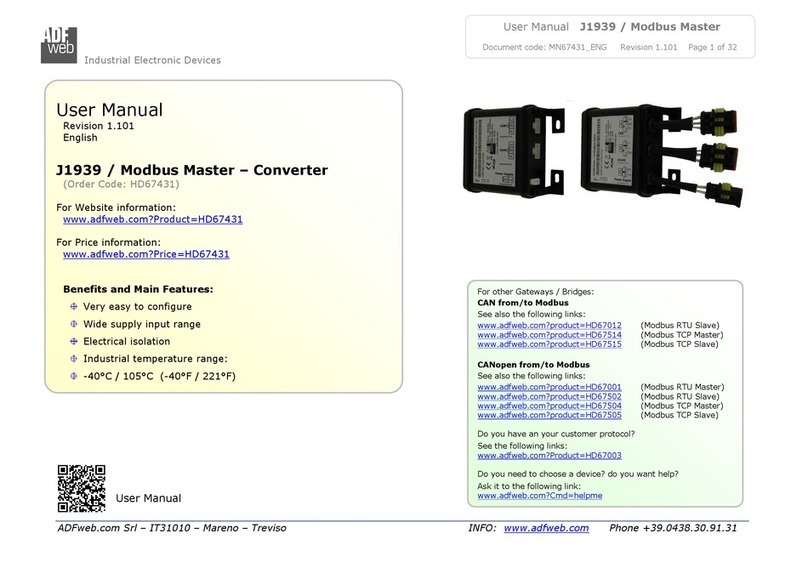Screen dimensions: 808x568
Task: Click the 'Electrical isolation' text
Action: [127, 341]
